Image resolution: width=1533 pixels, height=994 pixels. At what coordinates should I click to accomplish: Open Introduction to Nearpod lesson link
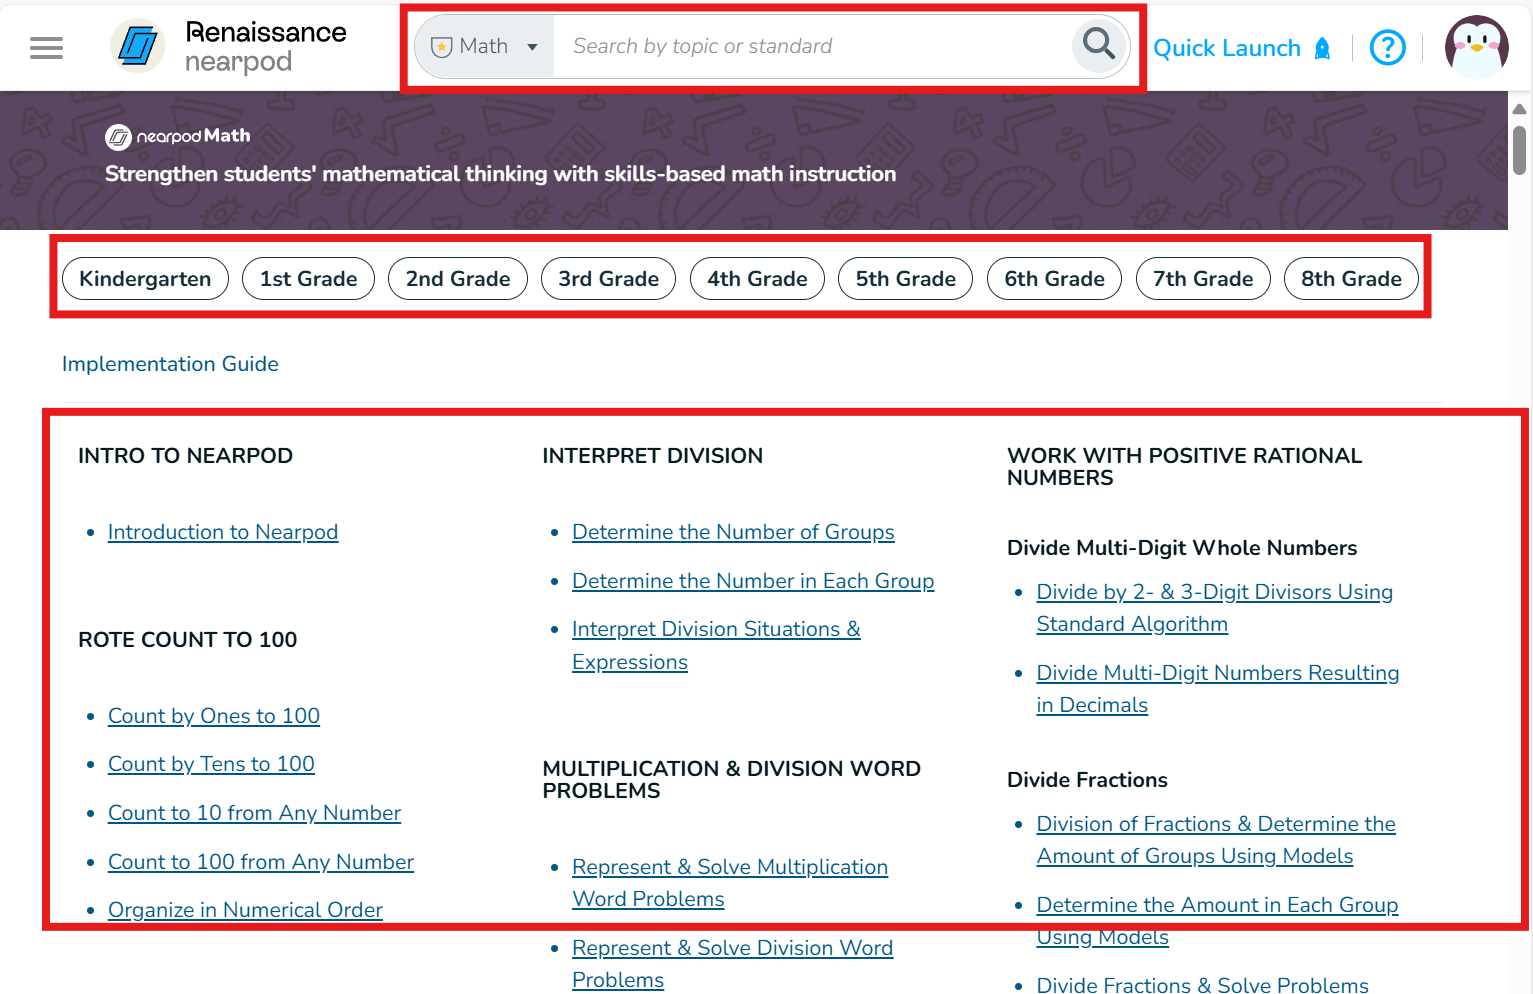pyautogui.click(x=223, y=532)
